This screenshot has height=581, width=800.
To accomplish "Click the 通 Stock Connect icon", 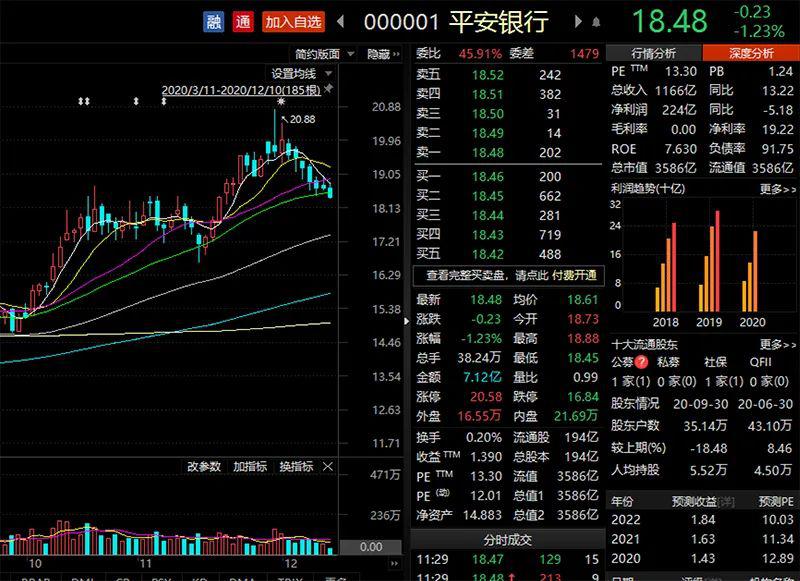I will [x=241, y=21].
